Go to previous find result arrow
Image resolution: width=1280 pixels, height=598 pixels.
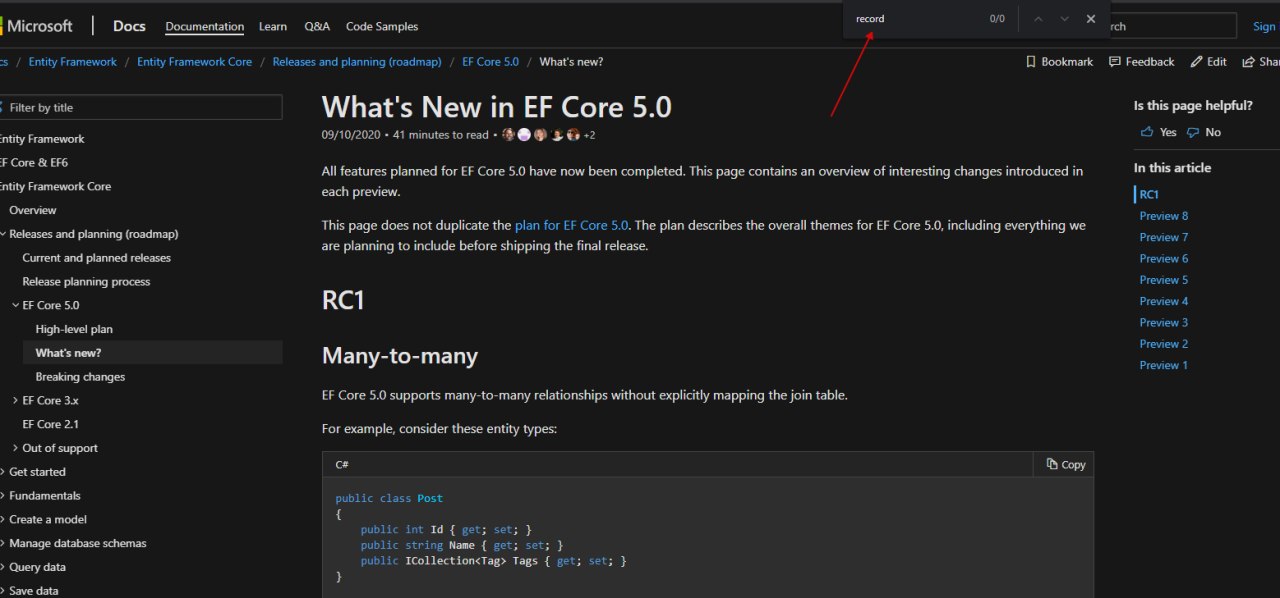pyautogui.click(x=1038, y=19)
